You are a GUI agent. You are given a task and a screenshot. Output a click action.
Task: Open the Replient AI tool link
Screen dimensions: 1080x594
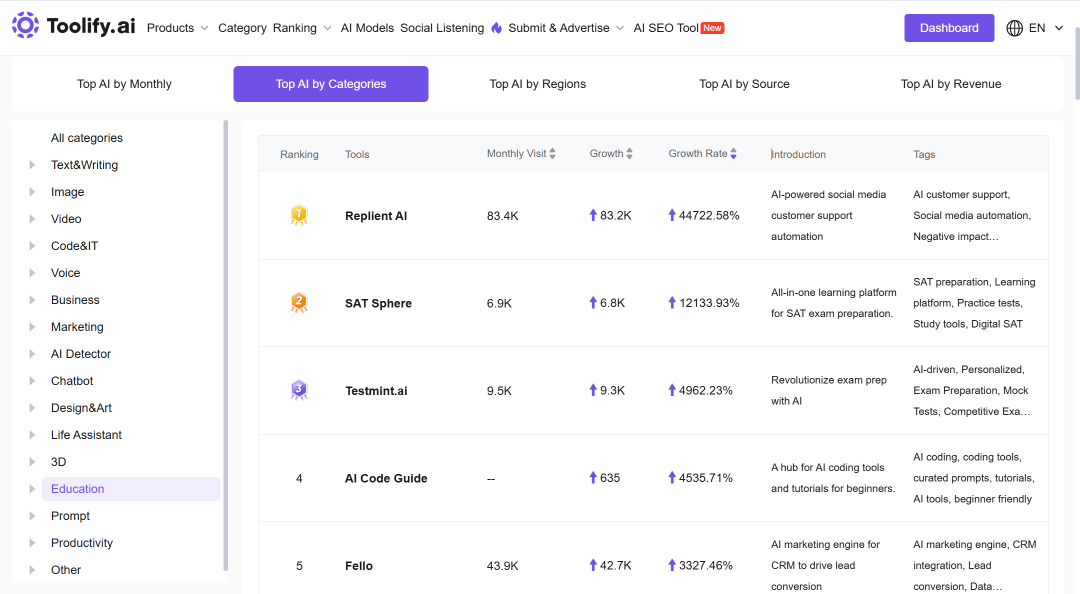pos(376,216)
